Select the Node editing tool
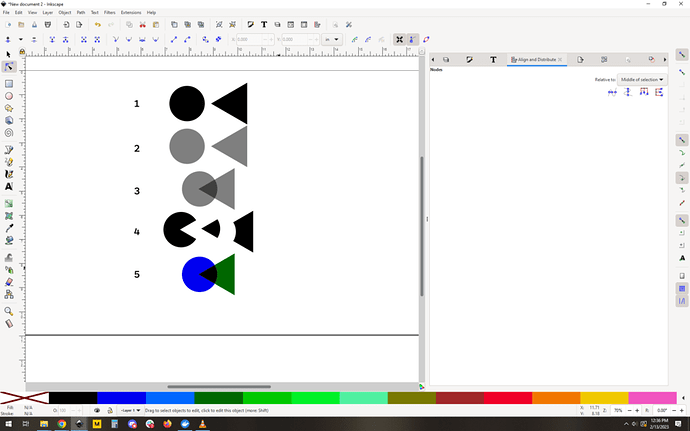The width and height of the screenshot is (690, 431). 9,68
